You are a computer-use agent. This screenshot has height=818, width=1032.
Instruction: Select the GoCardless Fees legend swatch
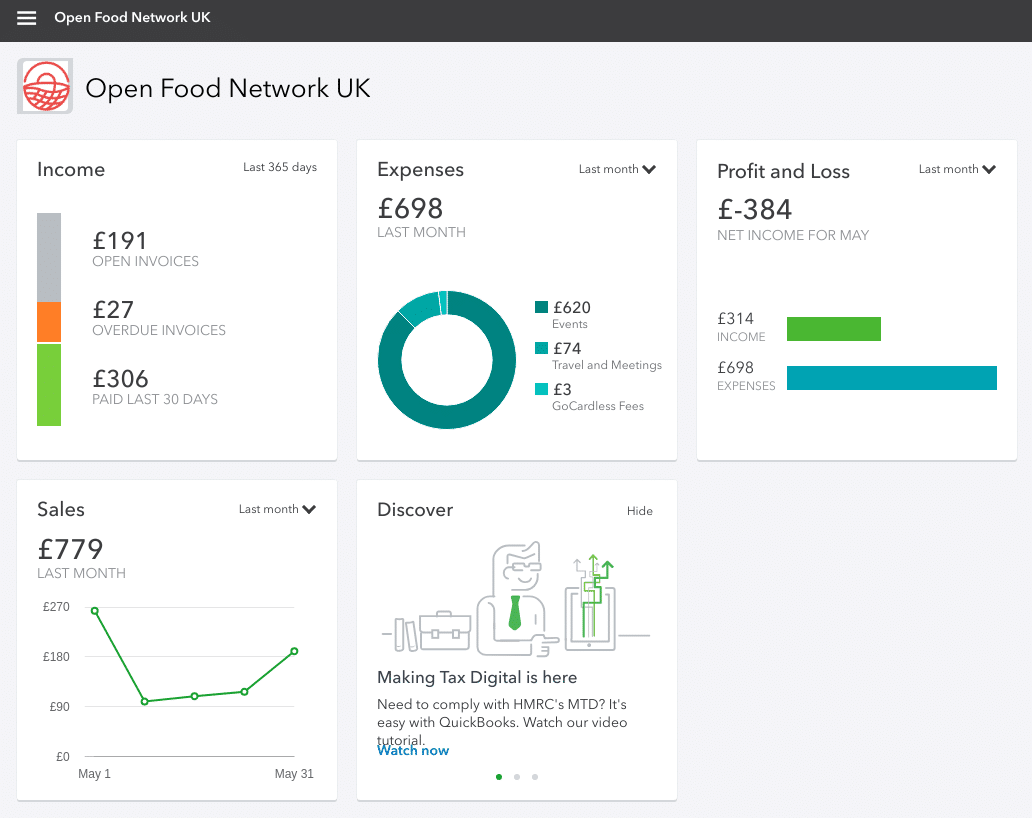coord(541,390)
